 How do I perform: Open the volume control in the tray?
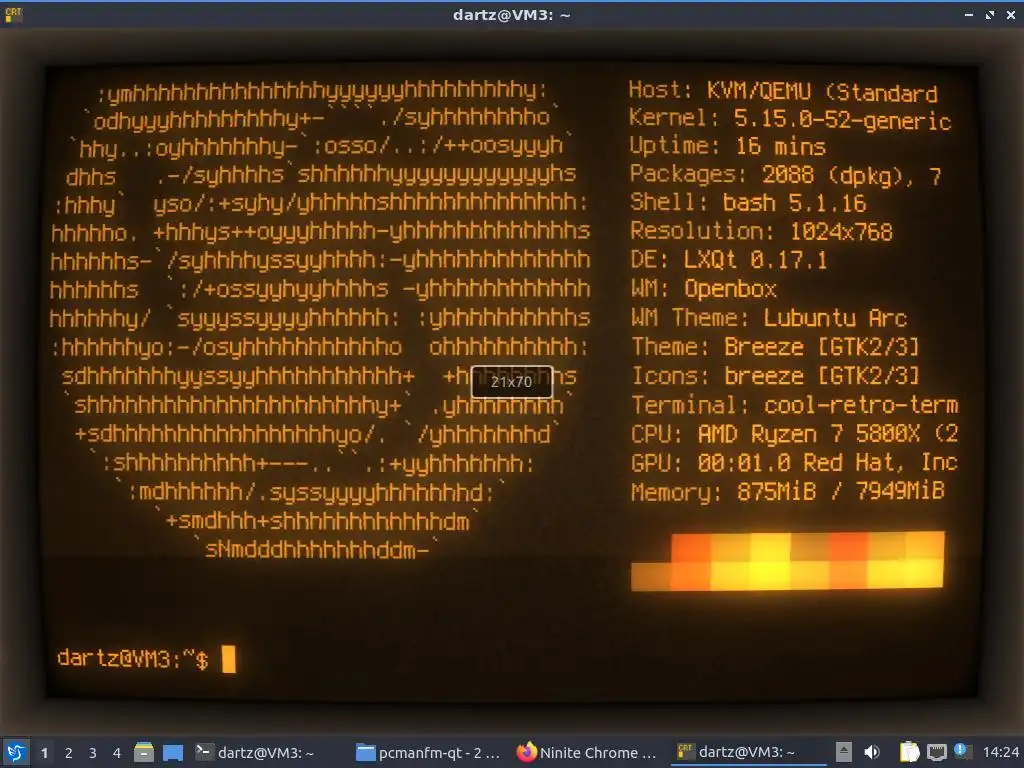[872, 752]
